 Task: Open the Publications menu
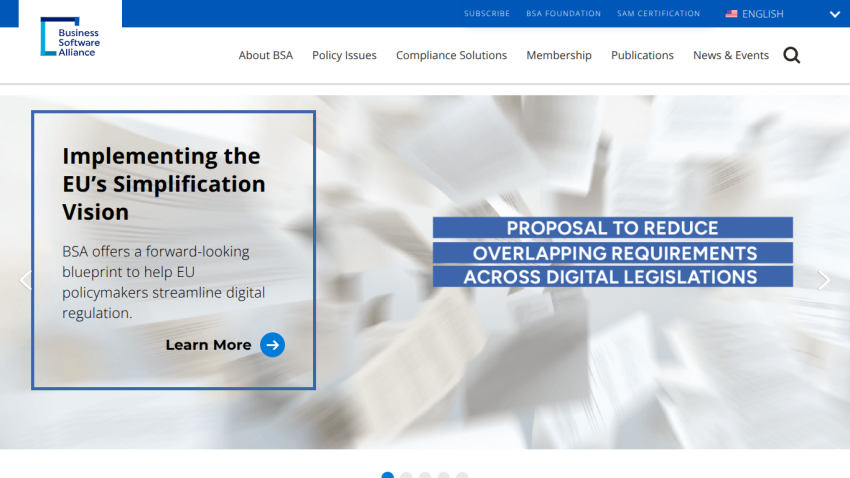[642, 55]
